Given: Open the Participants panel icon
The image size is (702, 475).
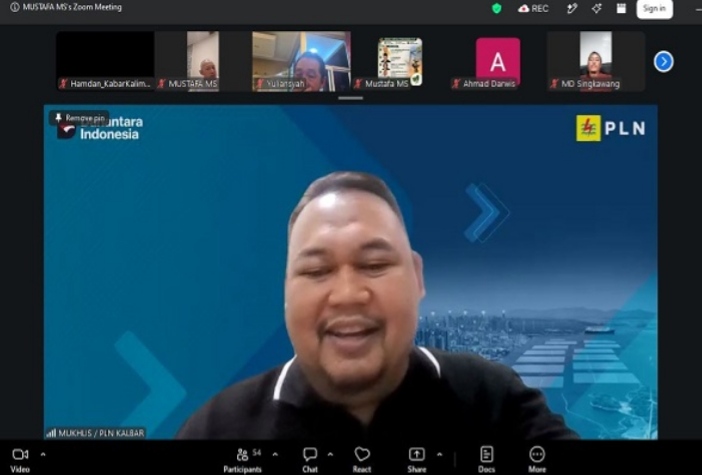Looking at the screenshot, I should [x=242, y=454].
